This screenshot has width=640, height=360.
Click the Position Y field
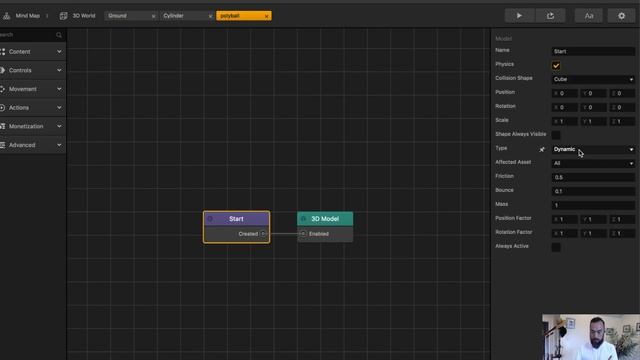tap(593, 93)
